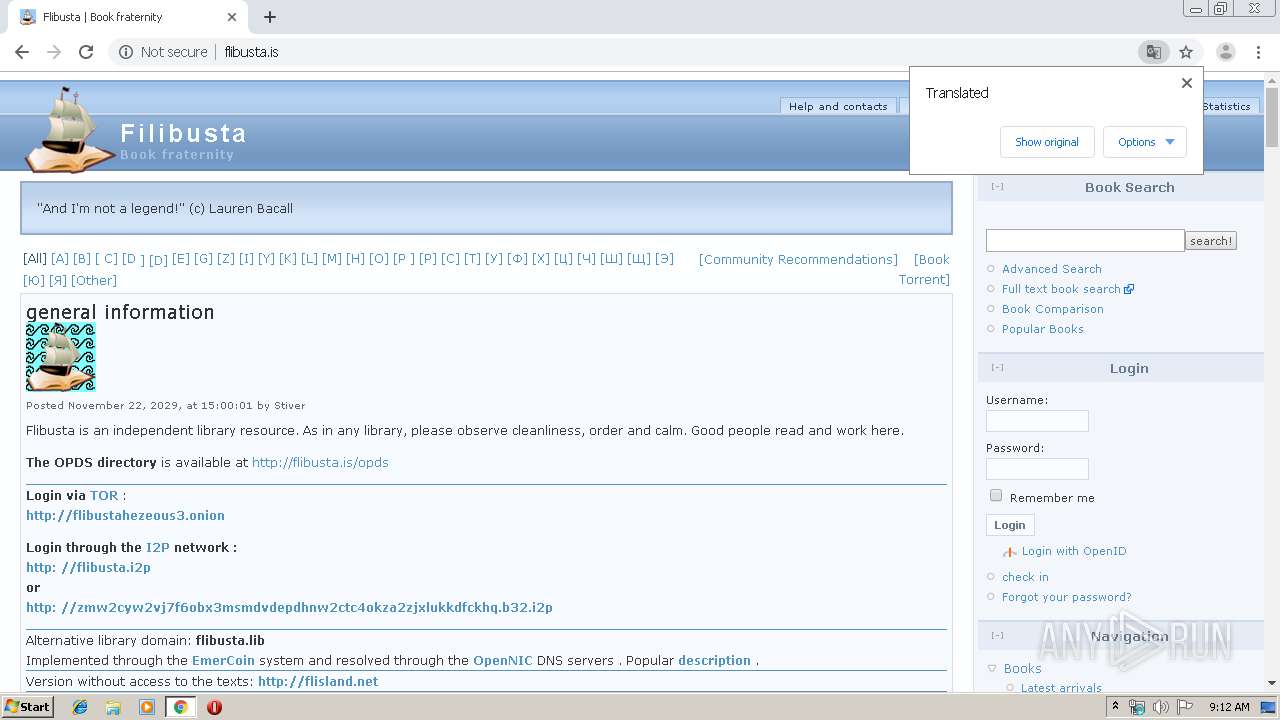Click the Chrome taskbar icon
The image size is (1280, 720).
(180, 707)
